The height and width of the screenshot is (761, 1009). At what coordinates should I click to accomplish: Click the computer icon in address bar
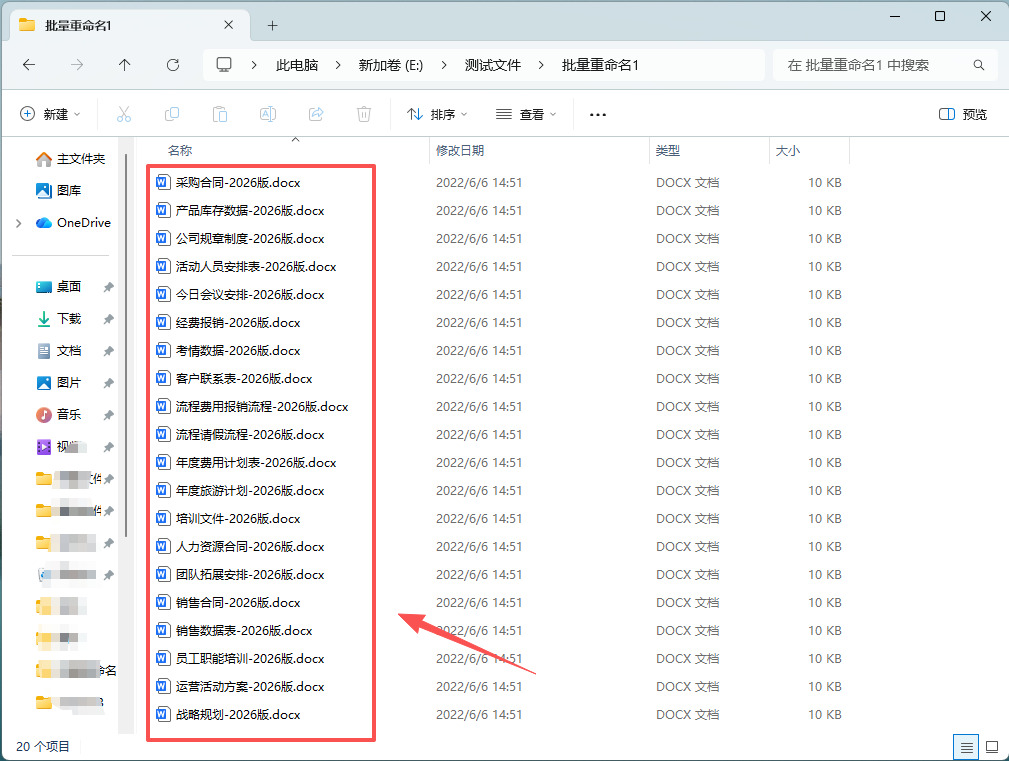pyautogui.click(x=224, y=65)
